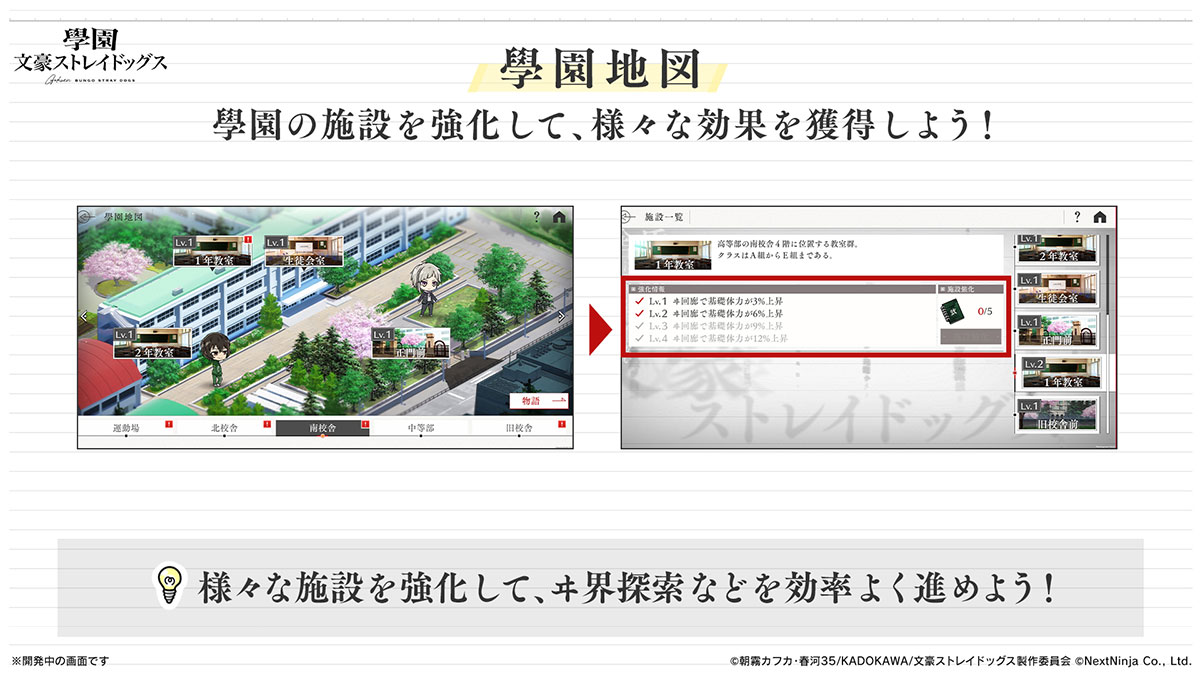Select the enhancement book item in the 施設強化 panel
The height and width of the screenshot is (675, 1200).
coord(952,312)
